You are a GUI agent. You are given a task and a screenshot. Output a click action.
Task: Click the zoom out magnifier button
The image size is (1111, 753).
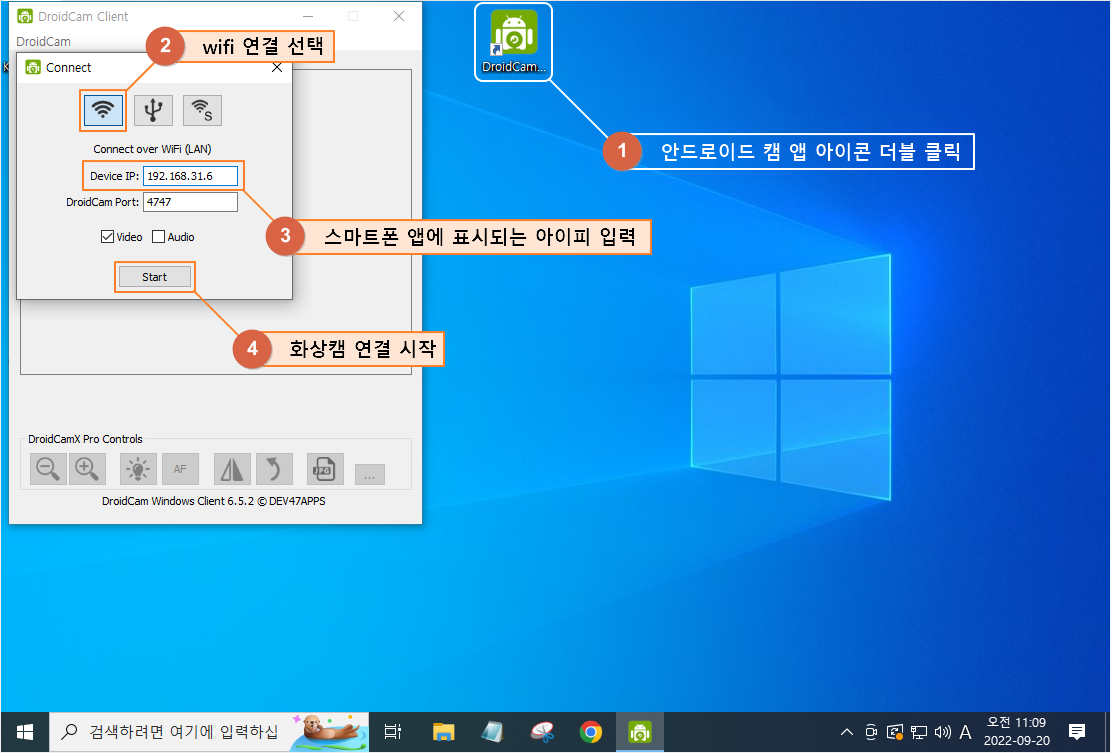48,469
